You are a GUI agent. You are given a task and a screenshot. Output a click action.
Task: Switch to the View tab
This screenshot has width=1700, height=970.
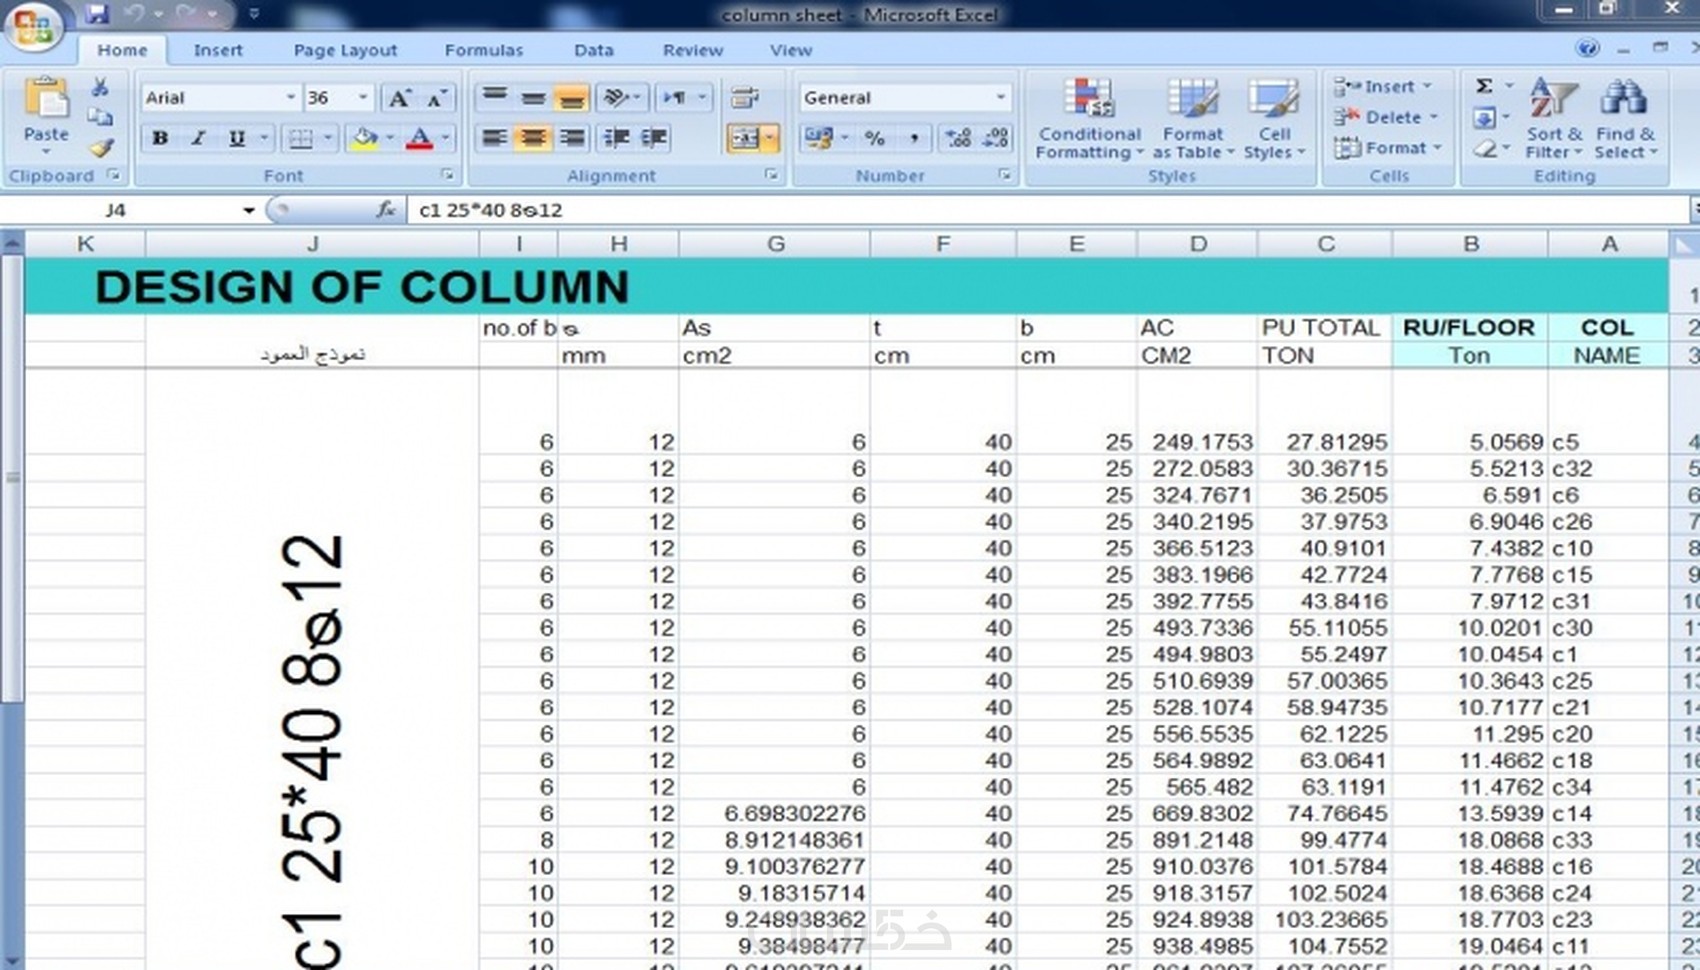790,50
